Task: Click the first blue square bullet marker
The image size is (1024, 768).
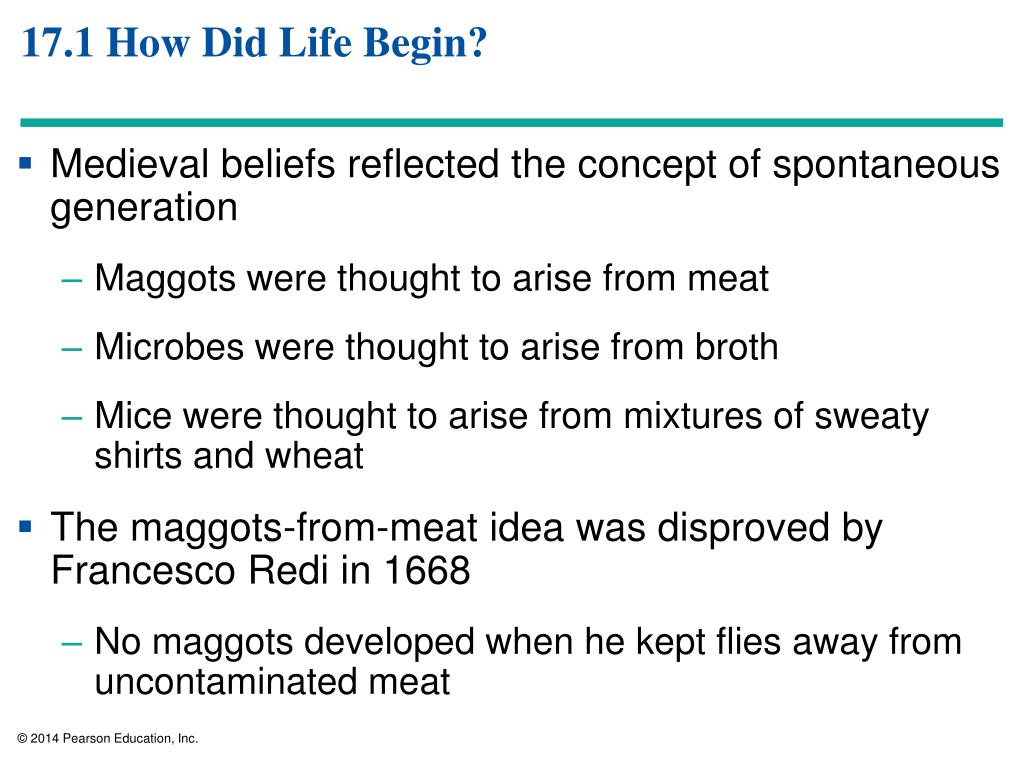Action: click(x=25, y=163)
